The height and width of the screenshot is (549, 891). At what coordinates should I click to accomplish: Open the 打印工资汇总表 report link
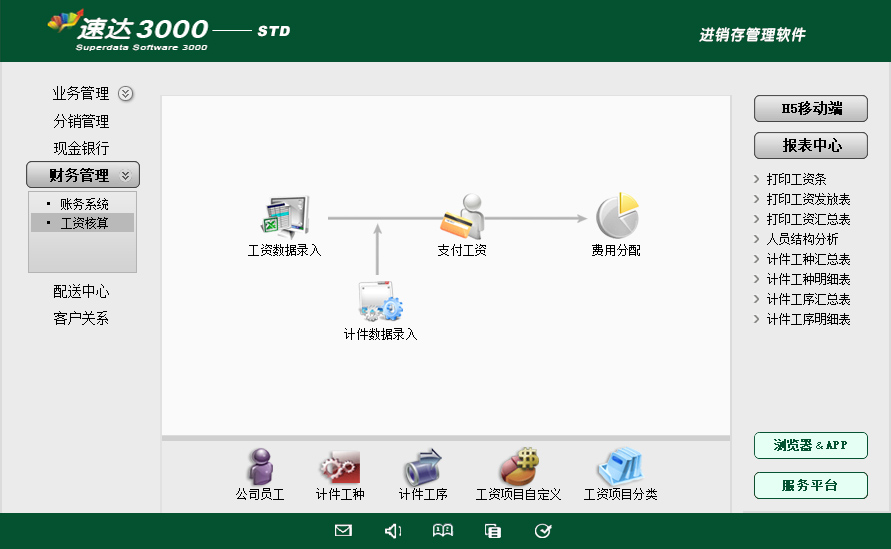tap(808, 219)
